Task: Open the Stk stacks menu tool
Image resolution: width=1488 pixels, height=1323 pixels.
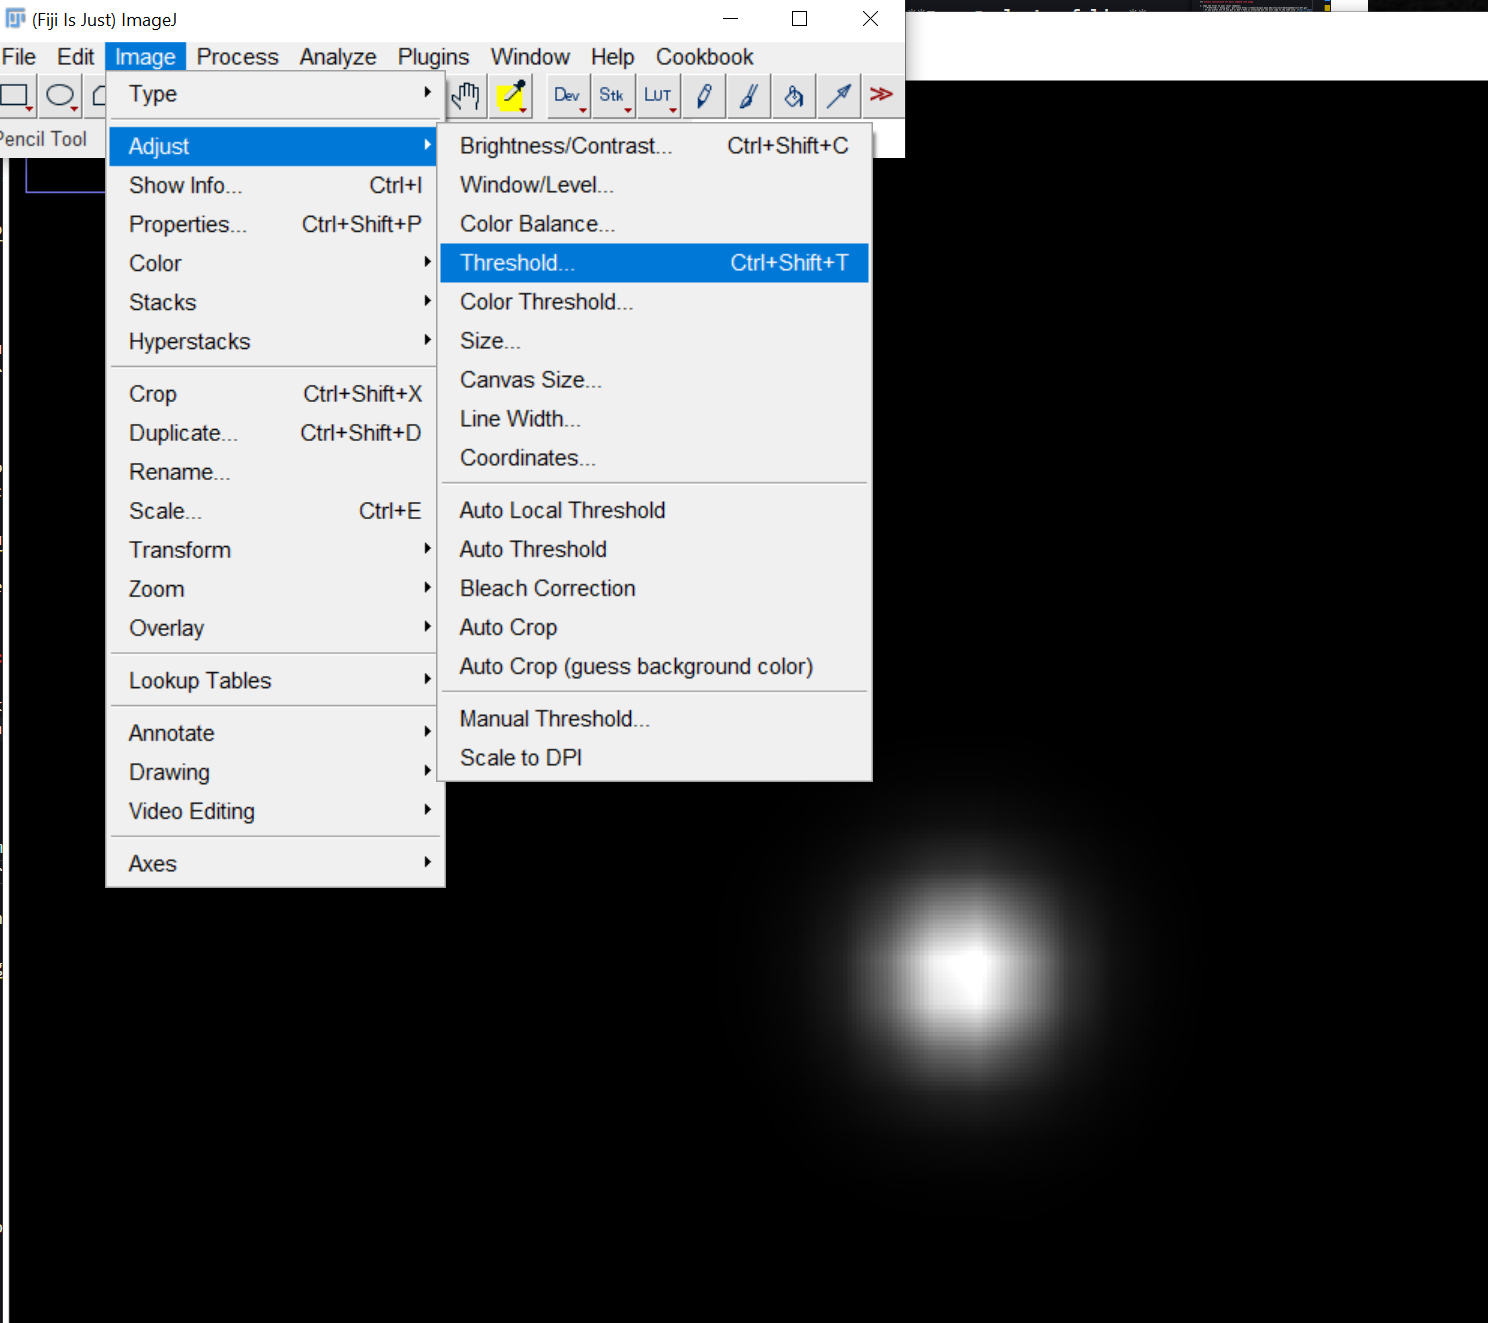Action: (611, 96)
